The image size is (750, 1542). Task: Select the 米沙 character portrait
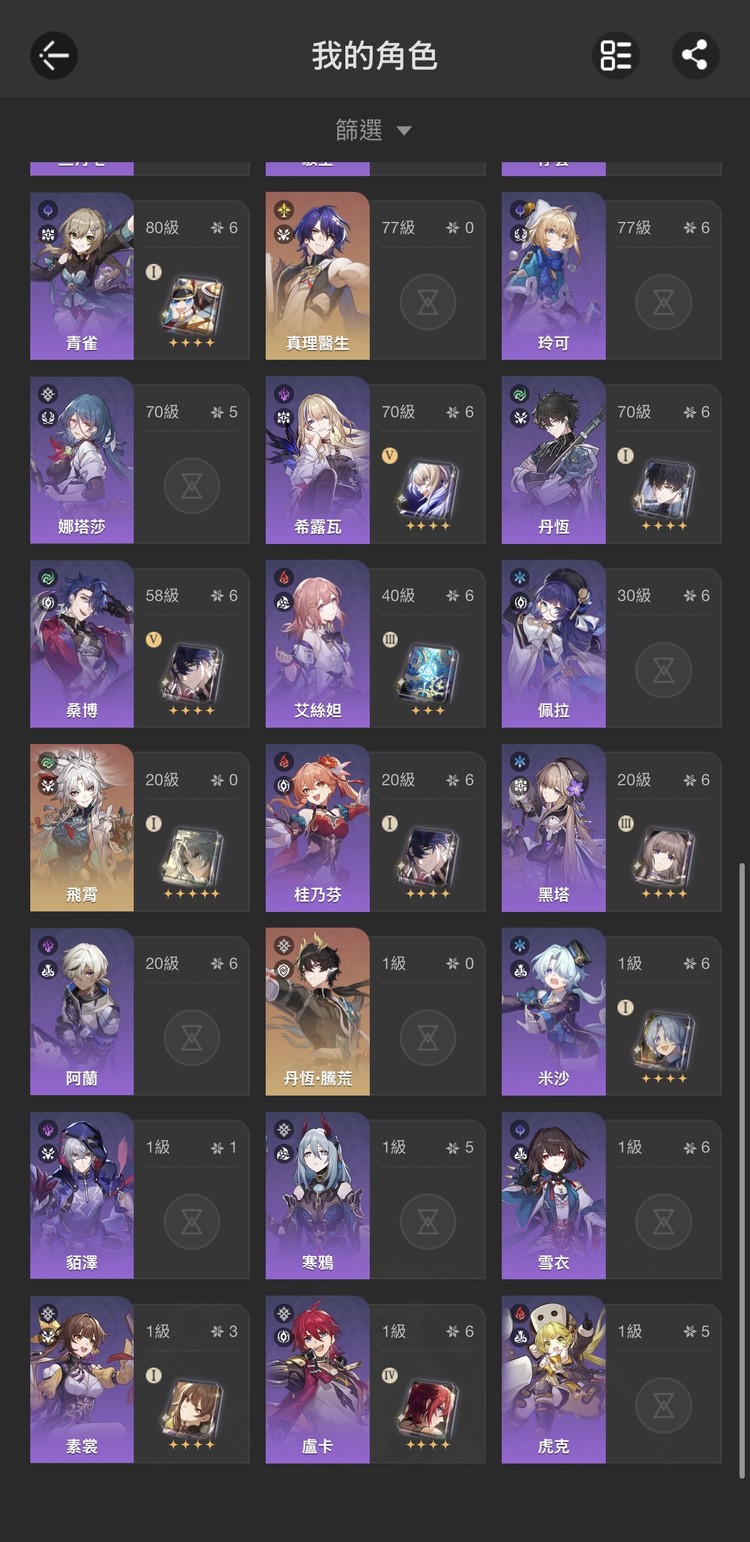point(553,1012)
